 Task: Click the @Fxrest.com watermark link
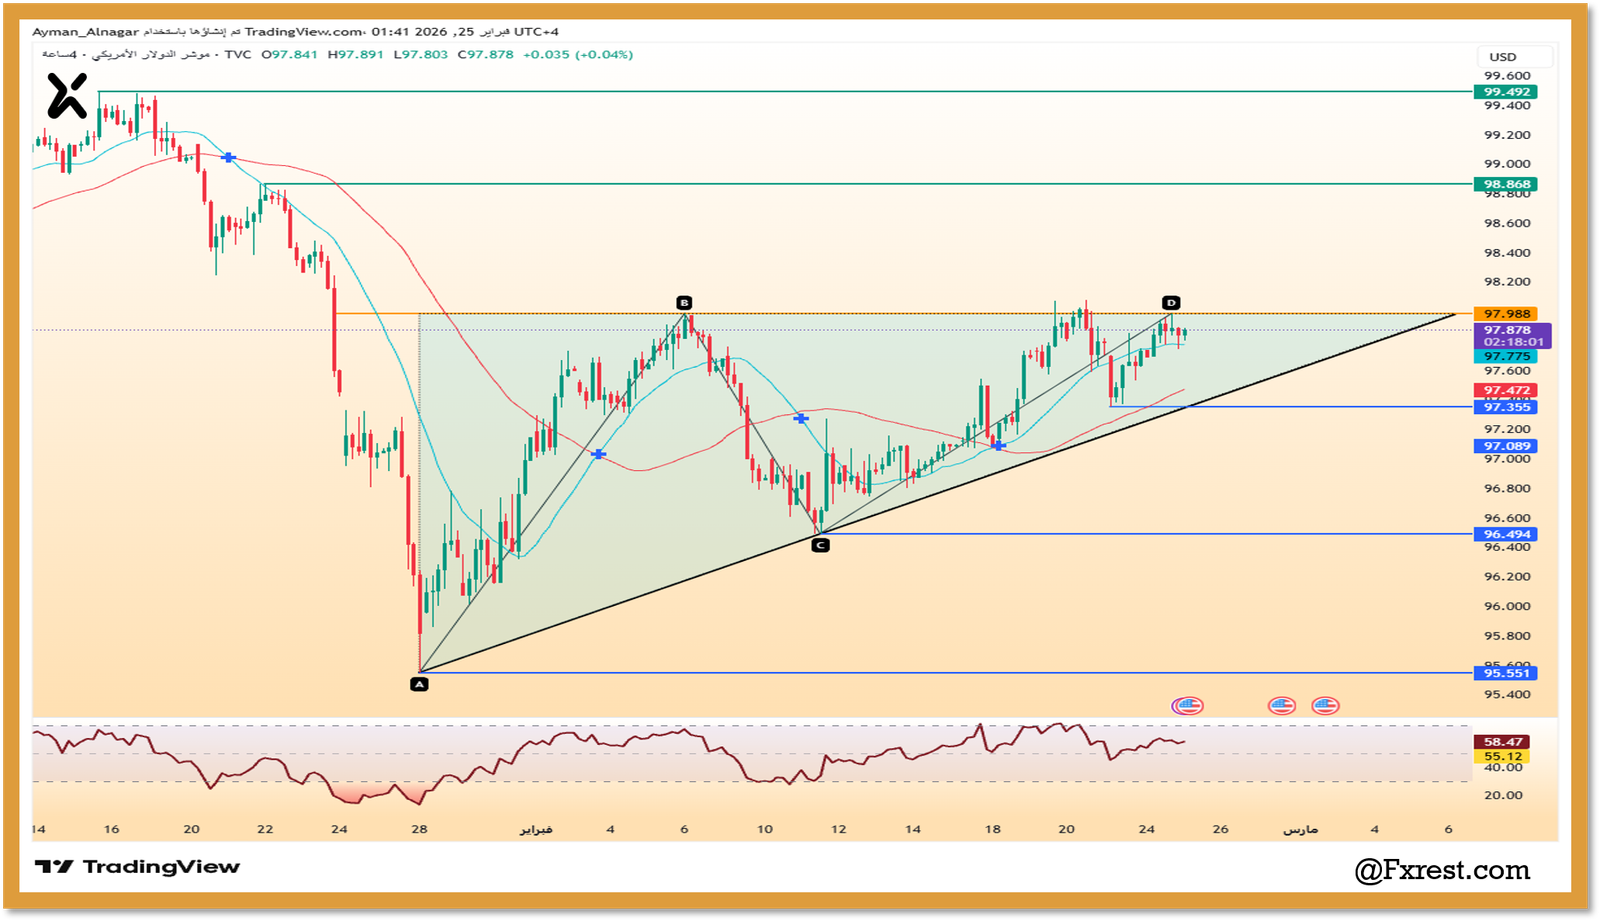point(1441,870)
